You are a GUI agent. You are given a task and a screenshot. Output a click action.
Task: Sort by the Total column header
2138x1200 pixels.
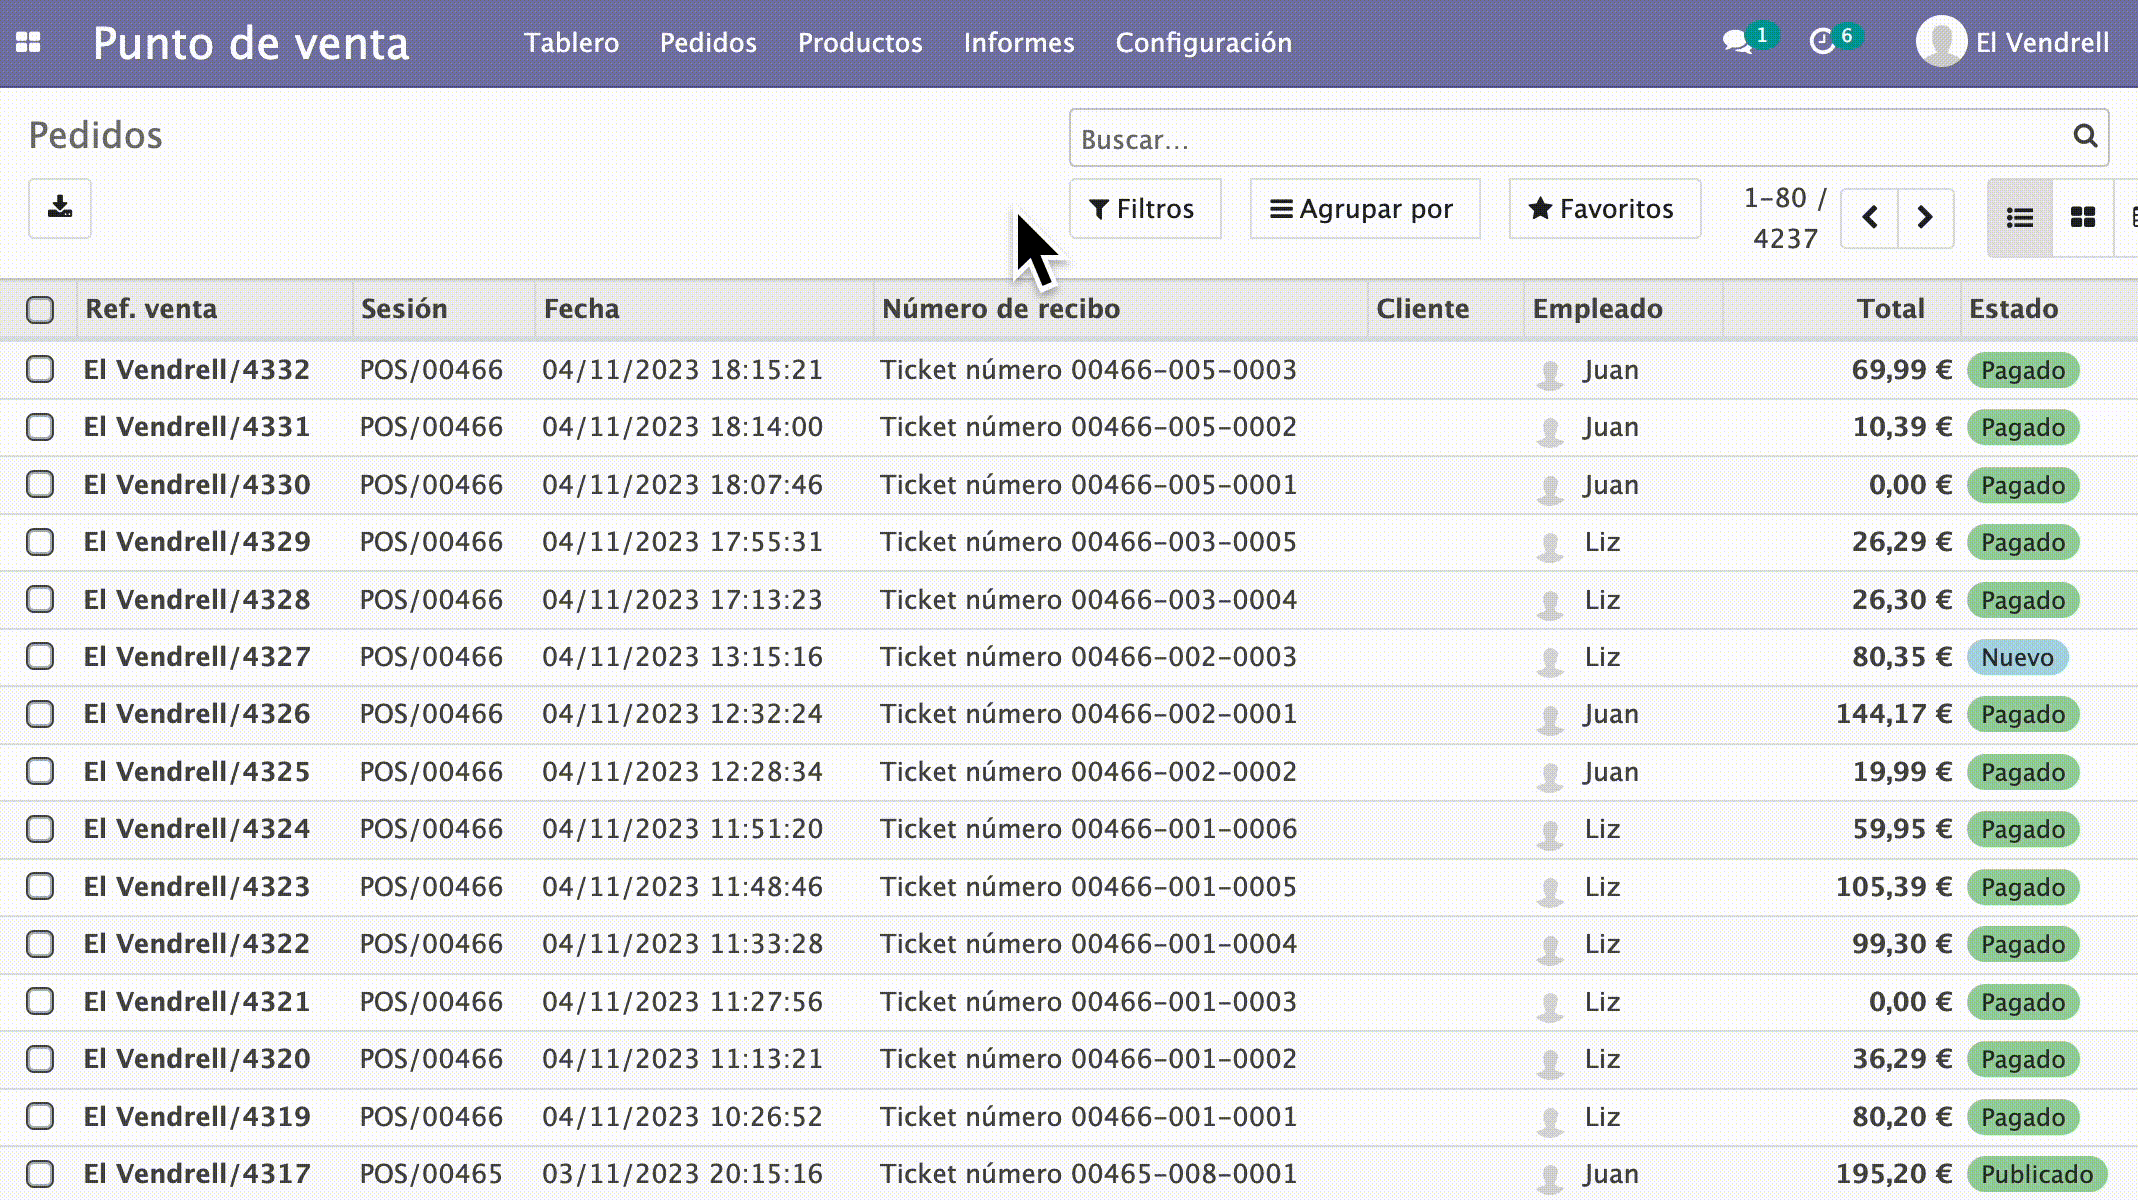point(1890,309)
